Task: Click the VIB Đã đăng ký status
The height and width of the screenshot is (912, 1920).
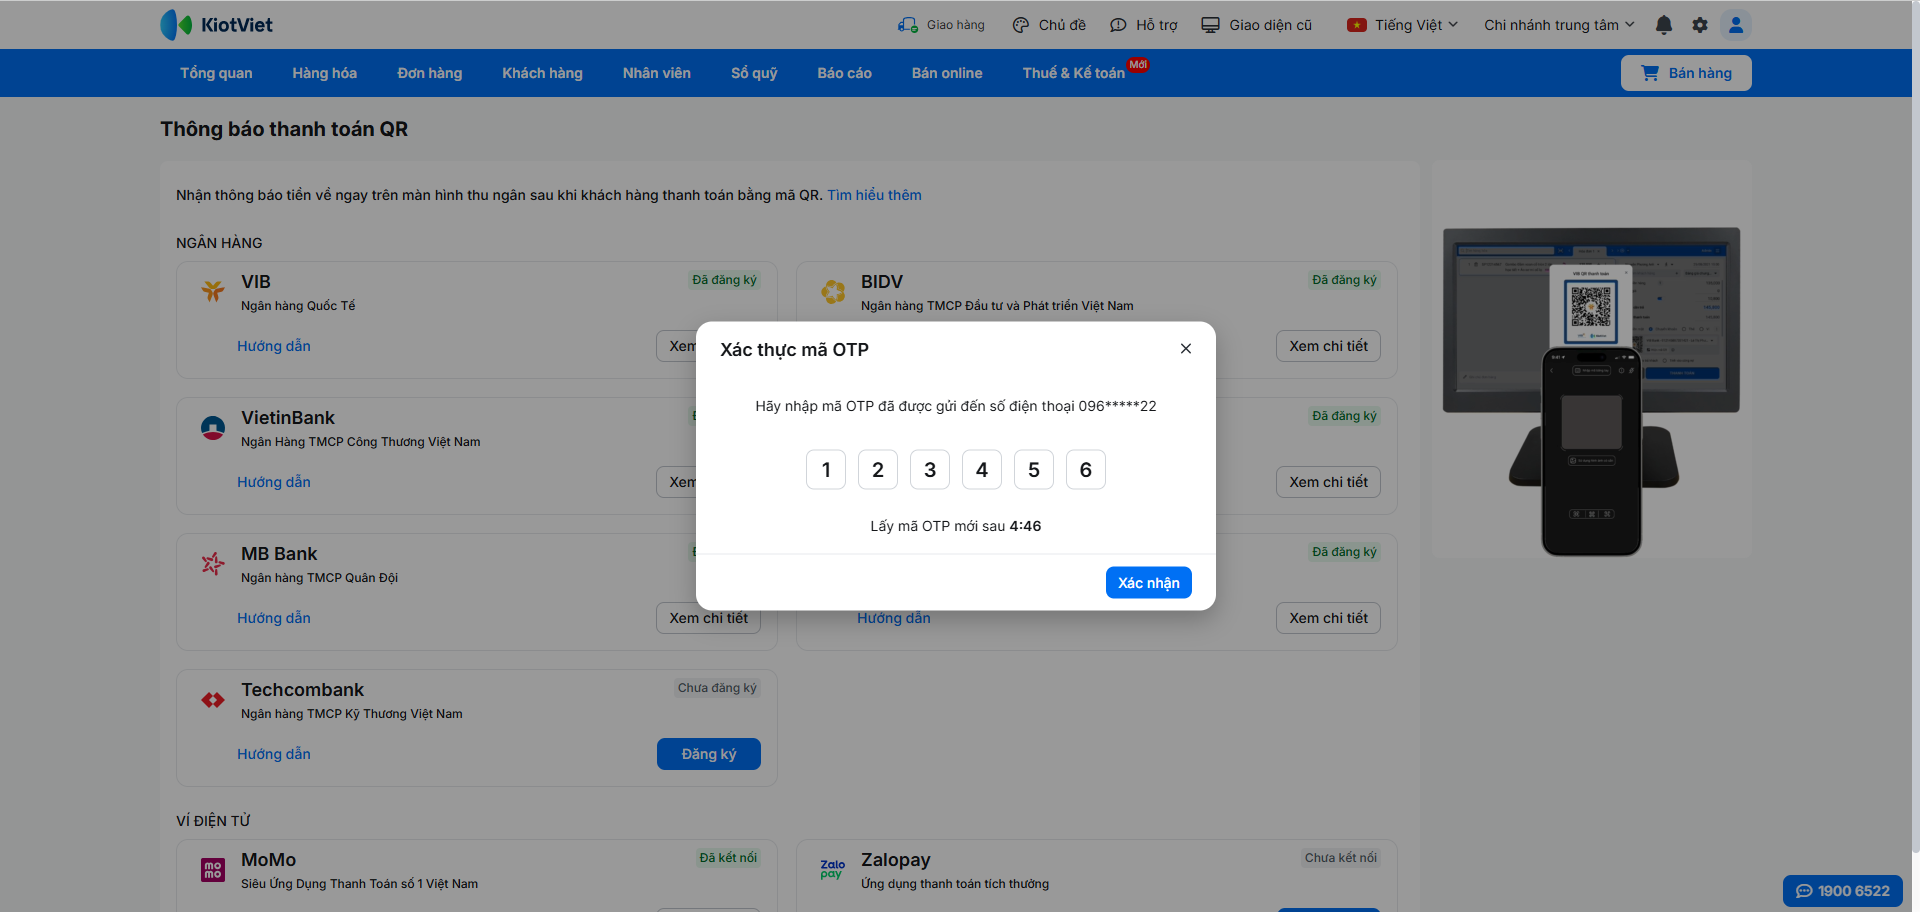Action: [725, 280]
